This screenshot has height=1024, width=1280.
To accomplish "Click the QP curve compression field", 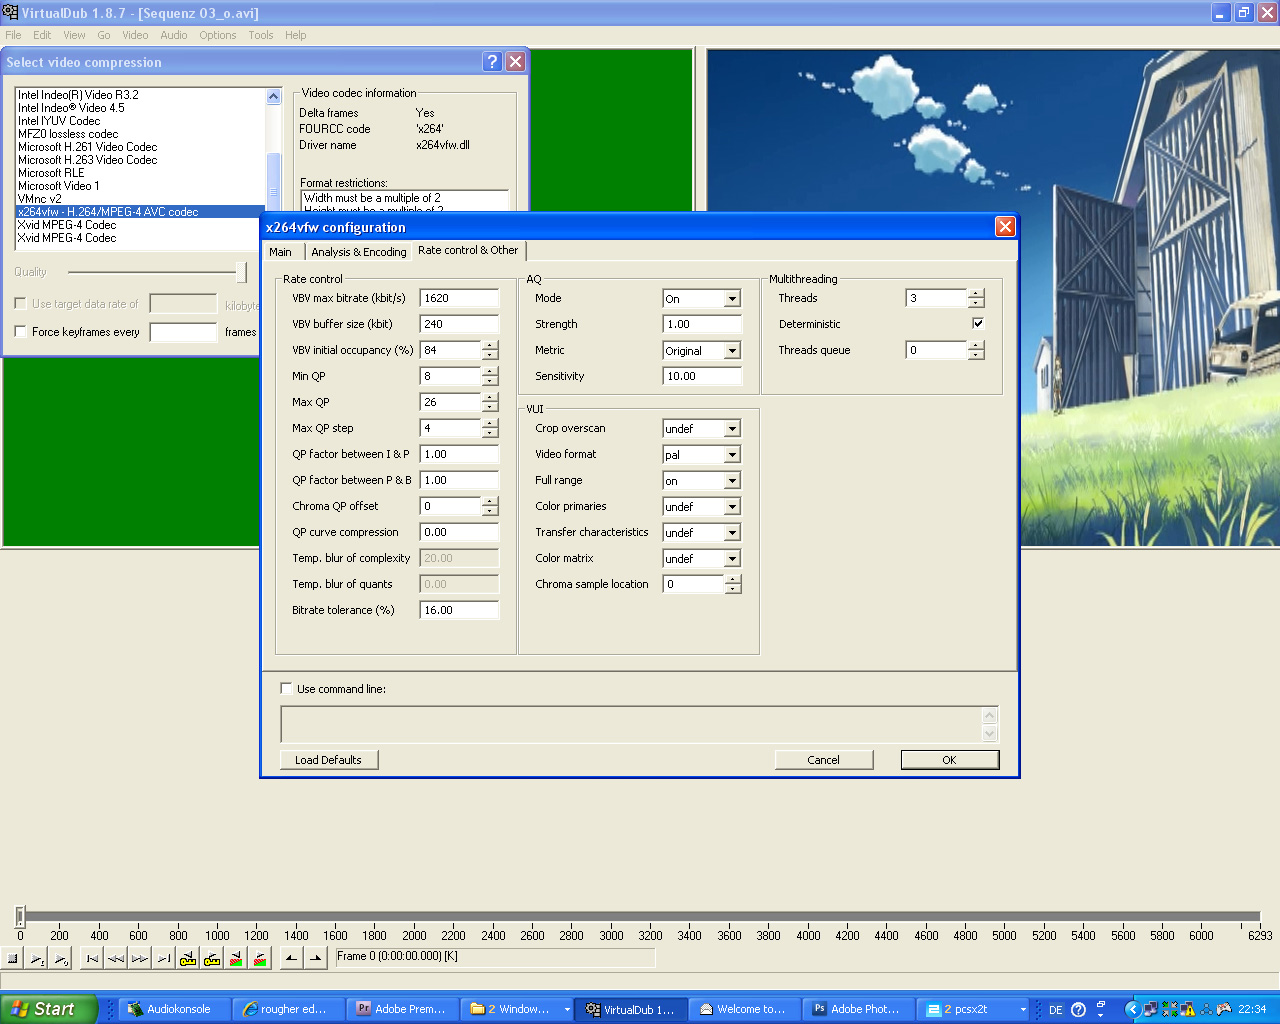I will pos(459,532).
